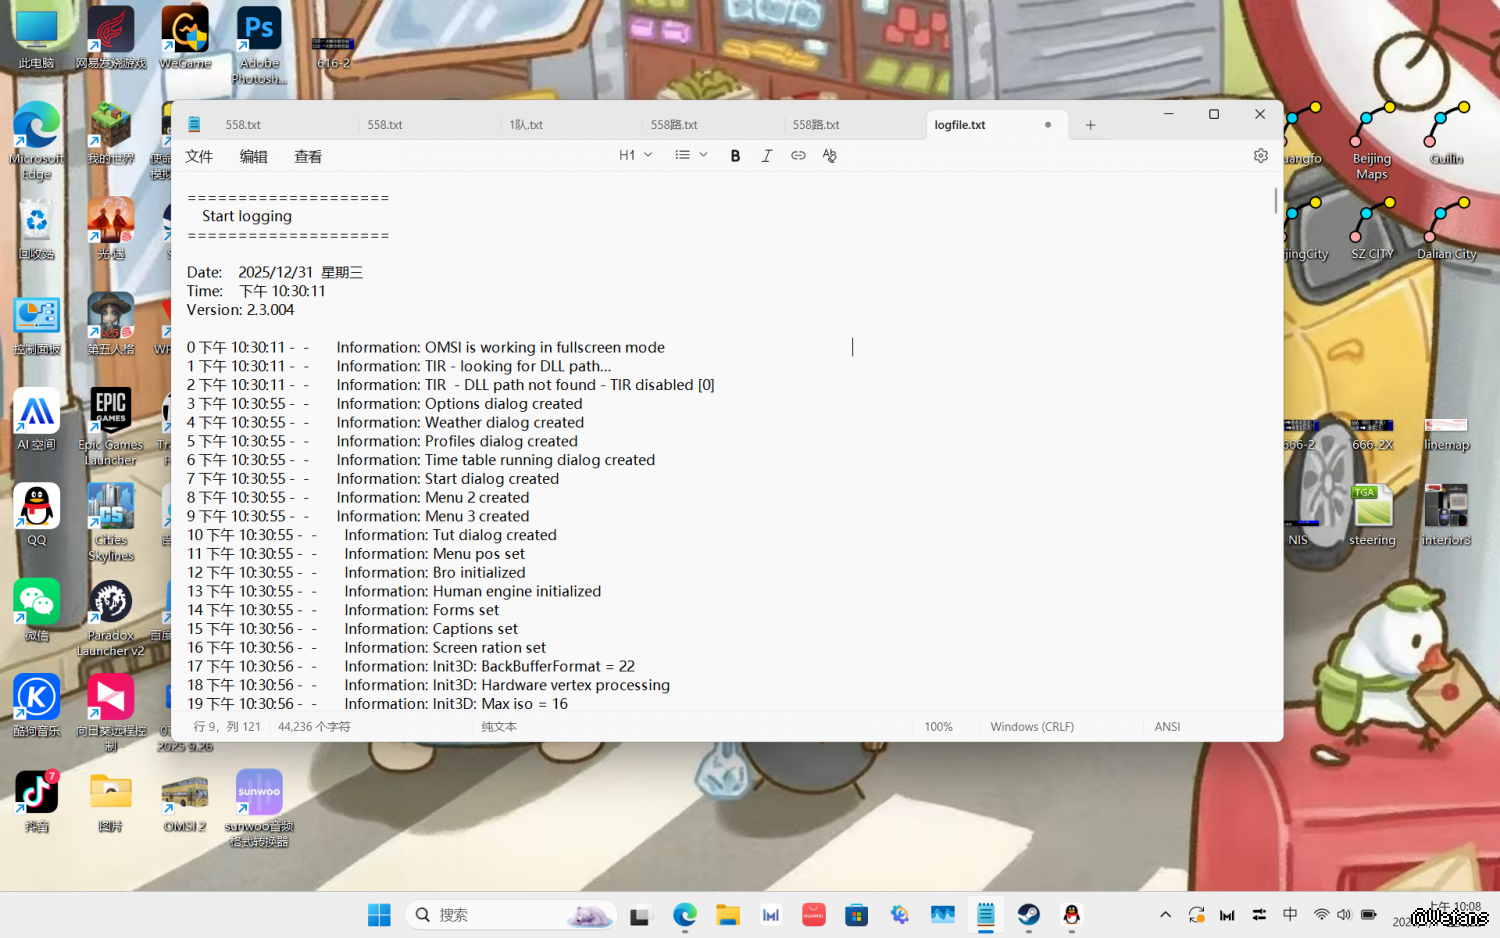Click the 'Version: 2.3.004' line
Image resolution: width=1500 pixels, height=938 pixels.
pos(240,310)
